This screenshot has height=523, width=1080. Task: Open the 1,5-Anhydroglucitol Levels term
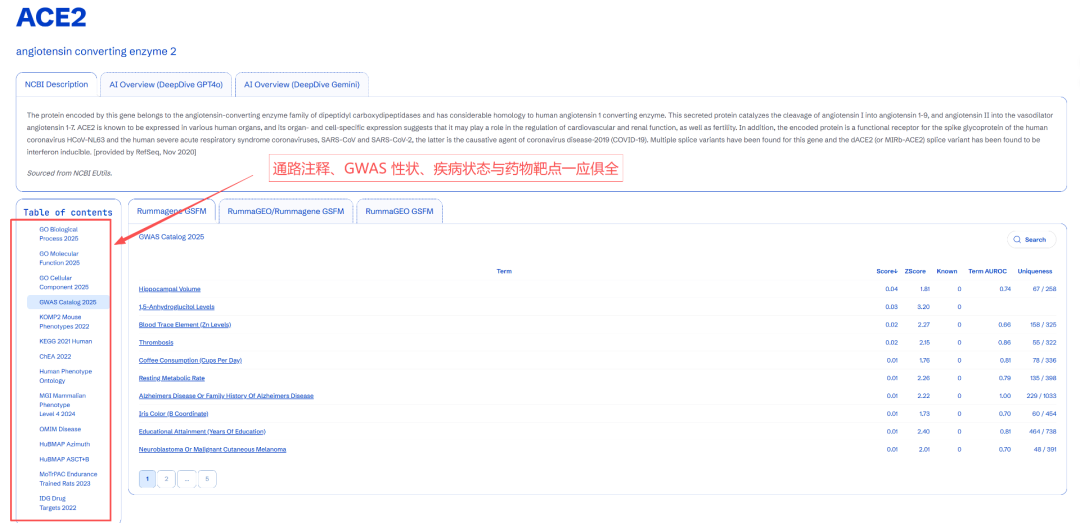(176, 307)
